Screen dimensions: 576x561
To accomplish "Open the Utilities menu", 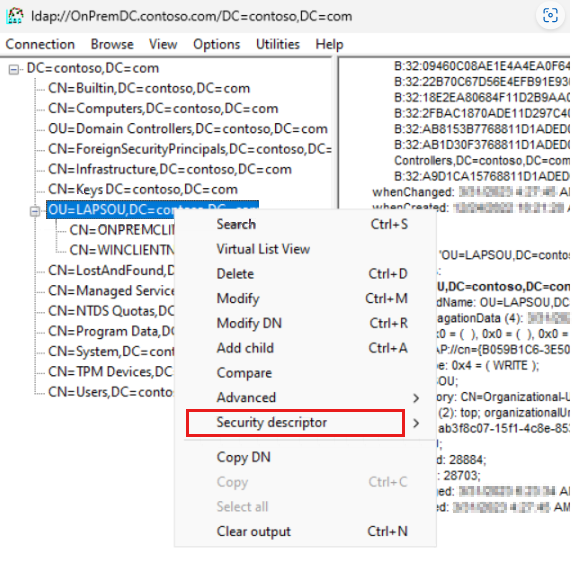I will click(x=278, y=44).
